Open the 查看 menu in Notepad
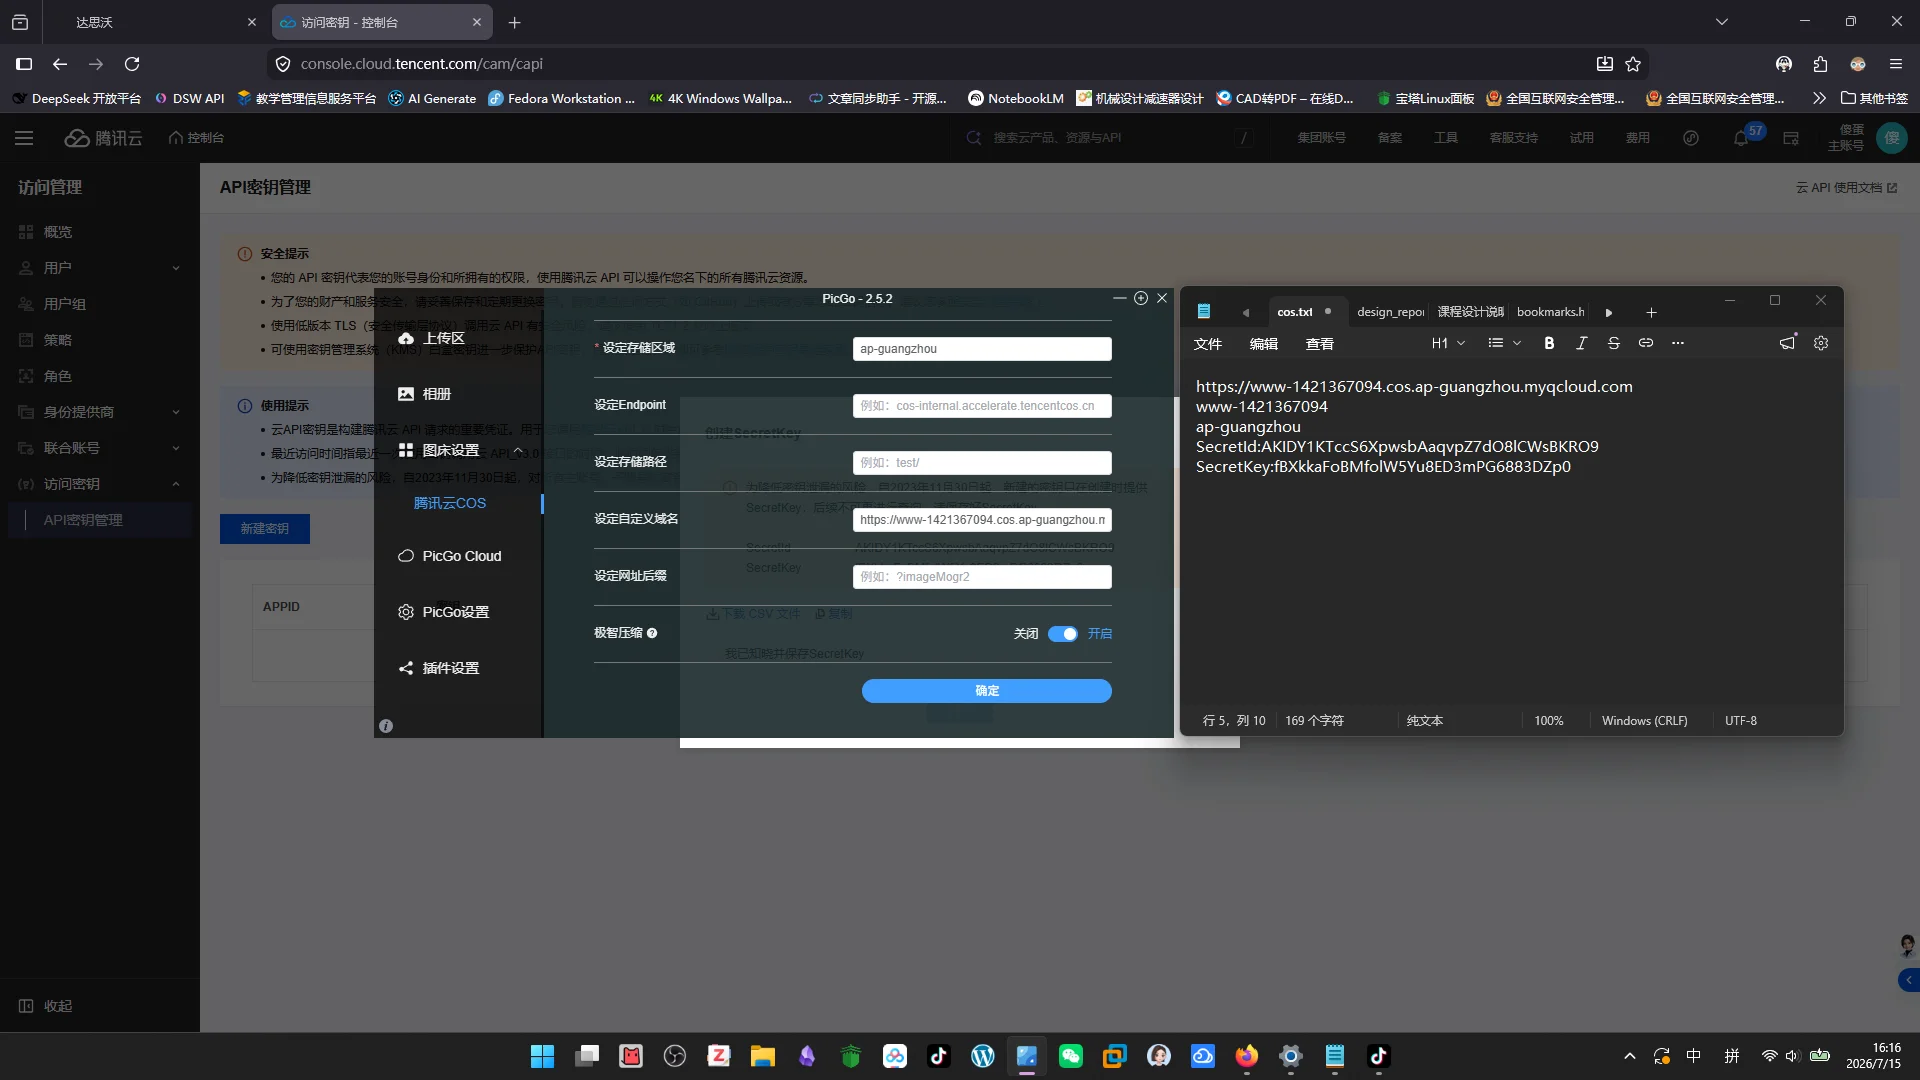Viewport: 1920px width, 1080px height. point(1320,344)
